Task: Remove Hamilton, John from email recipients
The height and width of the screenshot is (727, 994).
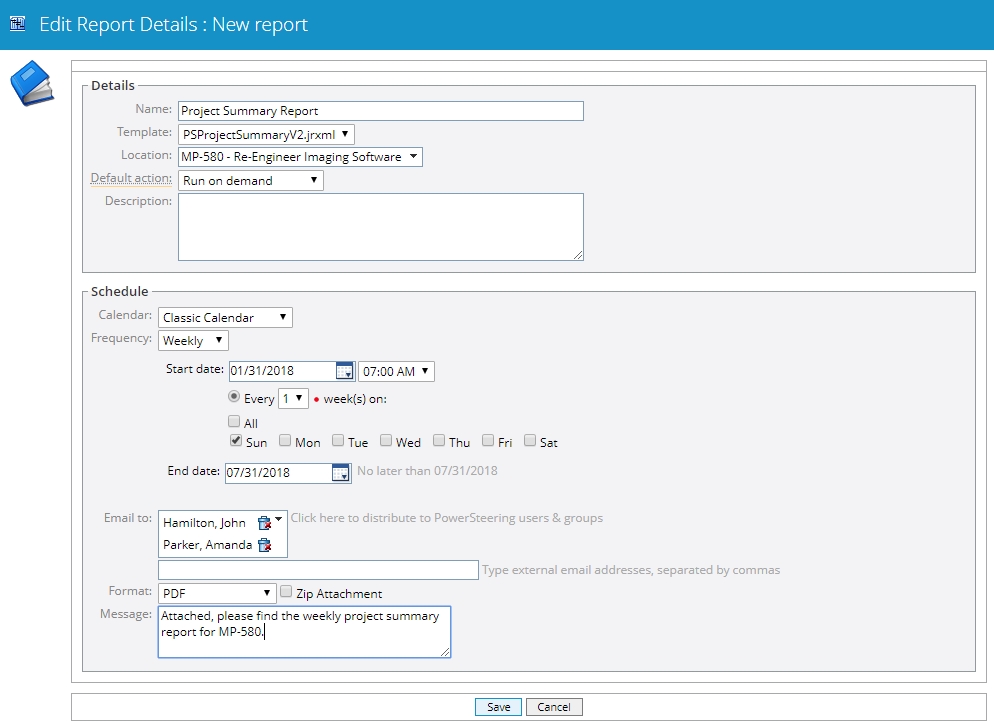Action: (x=264, y=523)
